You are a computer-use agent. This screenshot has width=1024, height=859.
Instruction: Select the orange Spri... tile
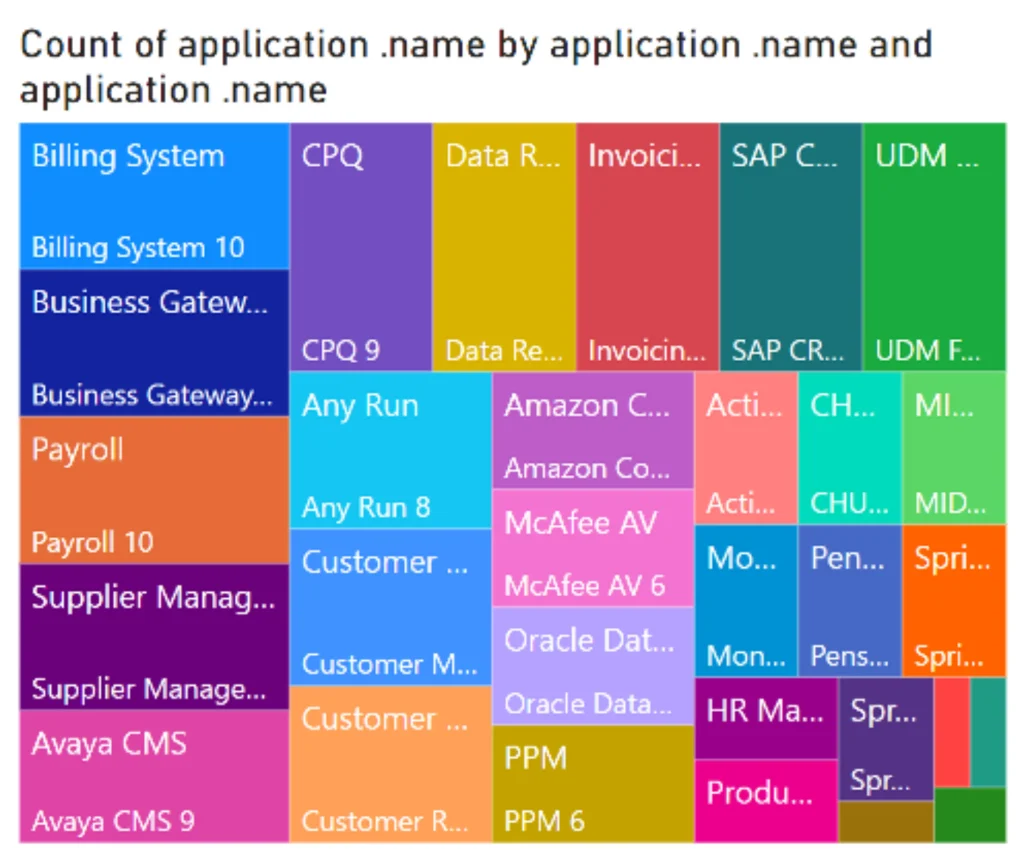(x=954, y=600)
